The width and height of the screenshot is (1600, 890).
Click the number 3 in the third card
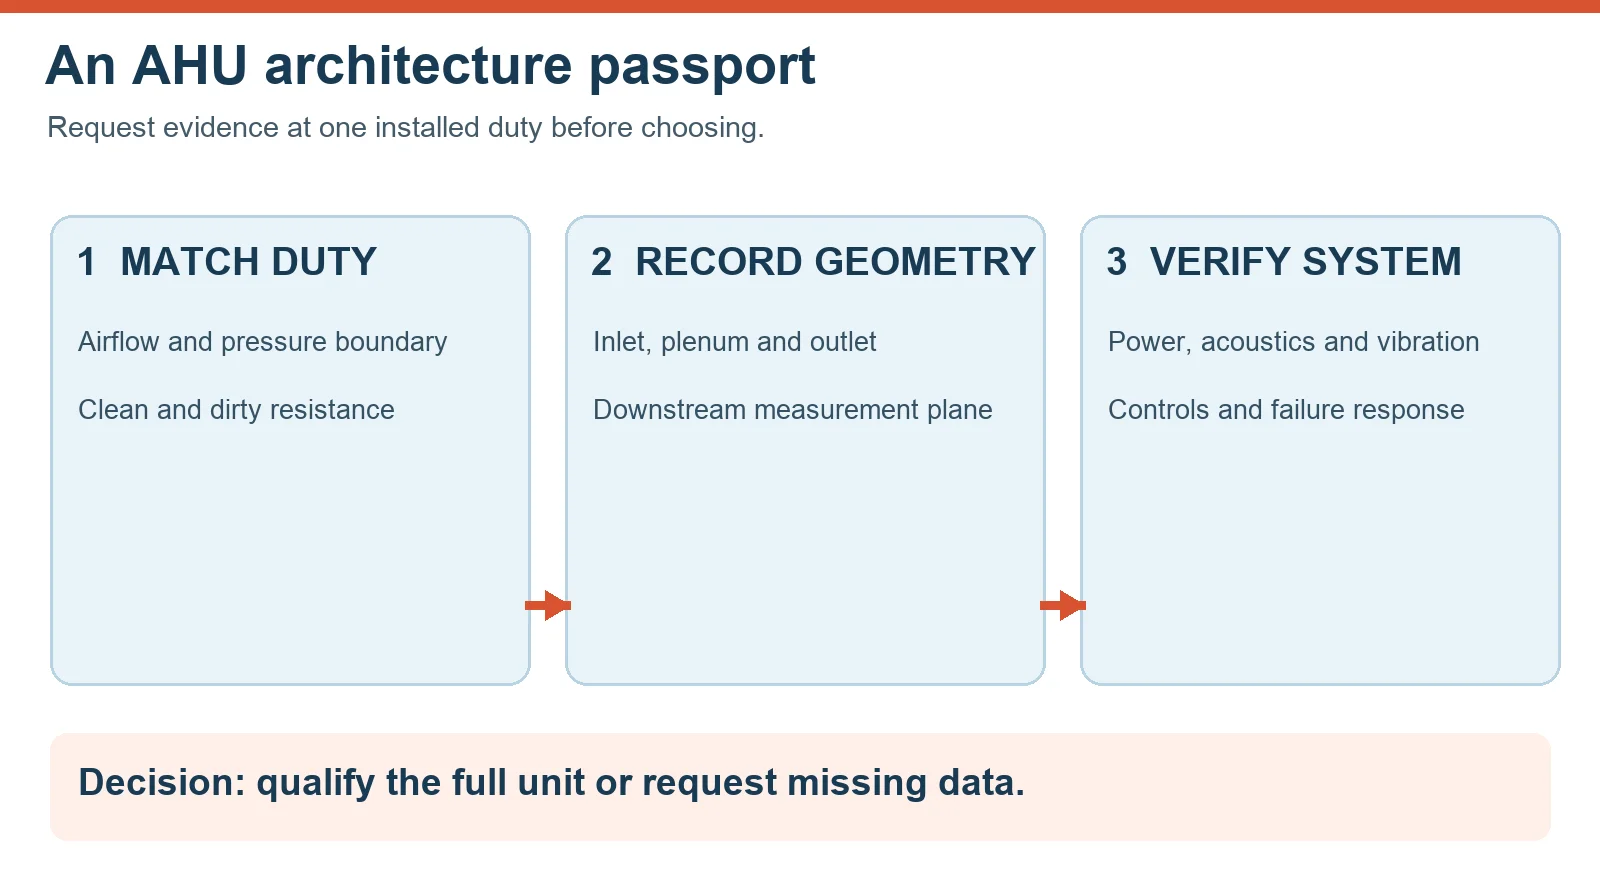(x=1116, y=262)
